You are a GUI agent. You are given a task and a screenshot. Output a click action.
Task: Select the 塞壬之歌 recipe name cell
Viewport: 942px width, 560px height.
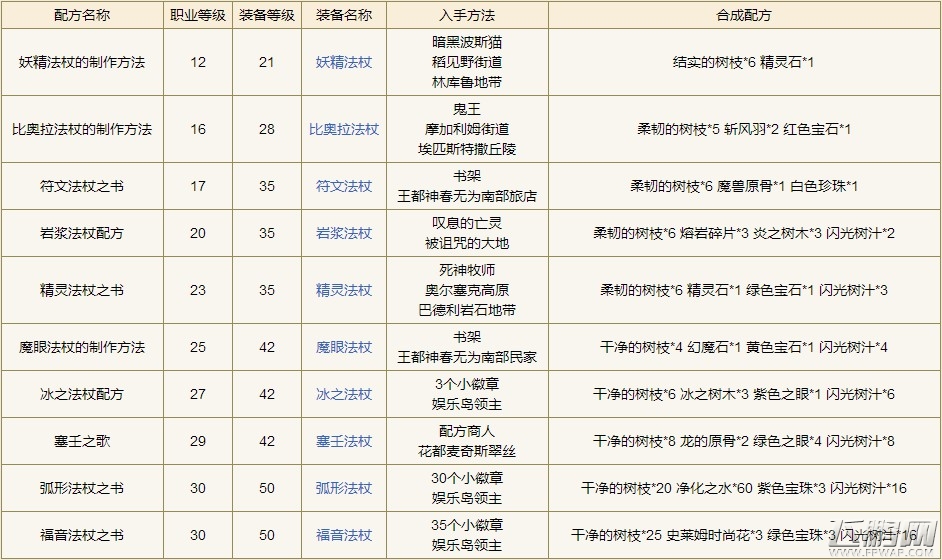click(82, 441)
